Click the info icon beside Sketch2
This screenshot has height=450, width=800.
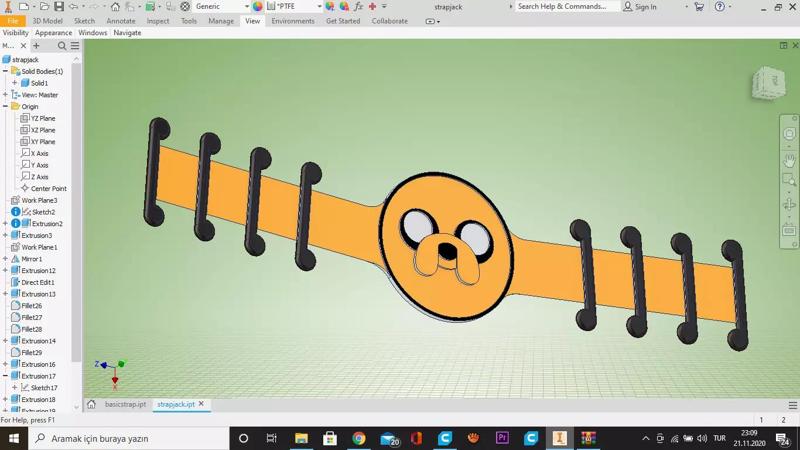tap(16, 212)
